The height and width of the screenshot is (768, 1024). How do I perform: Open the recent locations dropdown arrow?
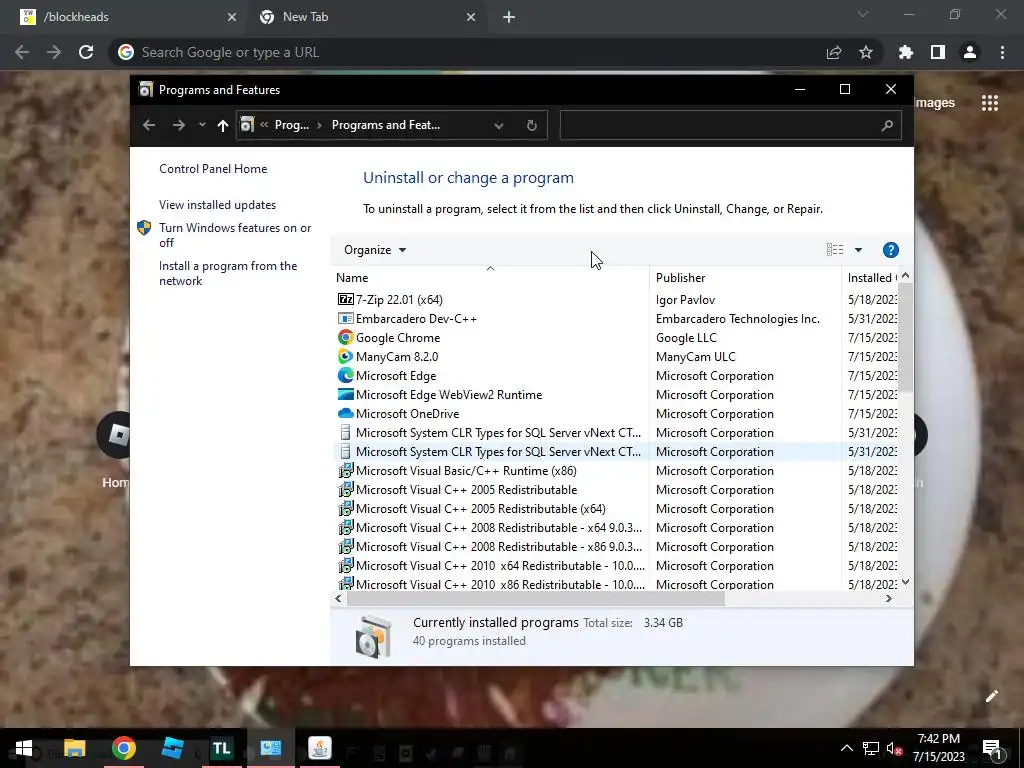coord(202,125)
